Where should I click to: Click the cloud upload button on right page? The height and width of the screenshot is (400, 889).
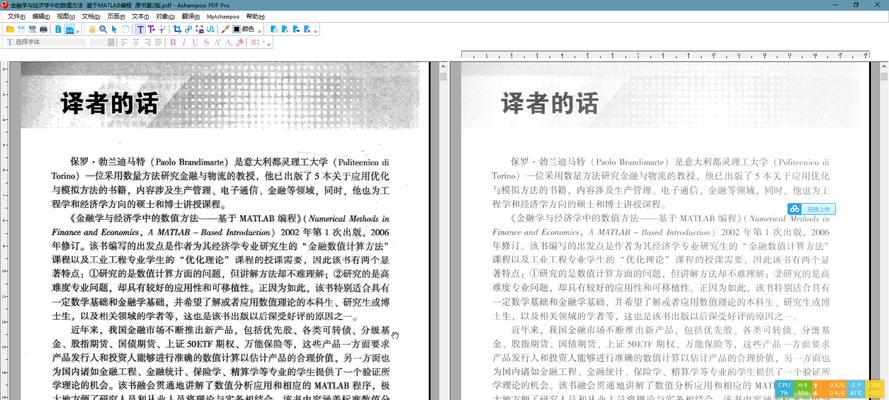811,209
